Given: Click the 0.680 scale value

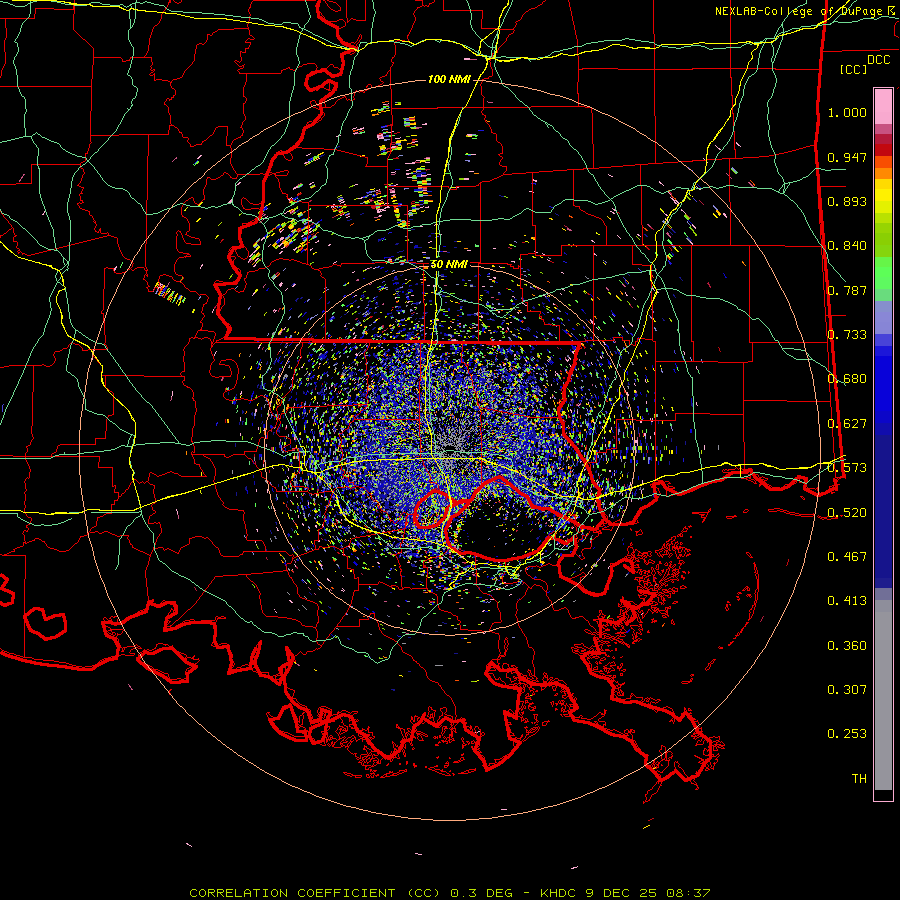Looking at the screenshot, I should pyautogui.click(x=847, y=379).
